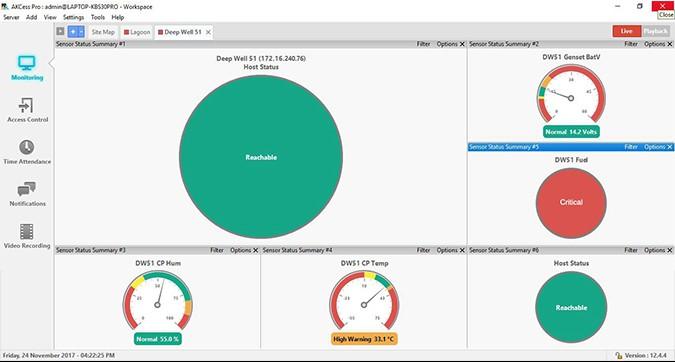Open the Server menu
The image size is (675, 362).
pyautogui.click(x=11, y=17)
